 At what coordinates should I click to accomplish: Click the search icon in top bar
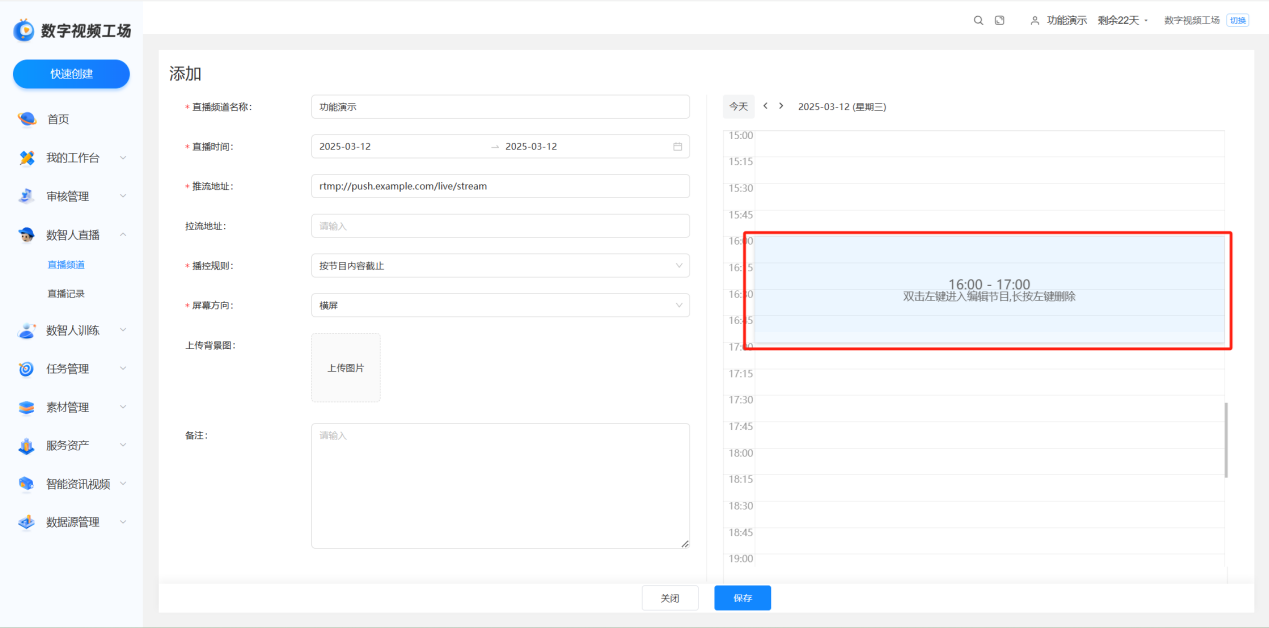click(x=978, y=20)
